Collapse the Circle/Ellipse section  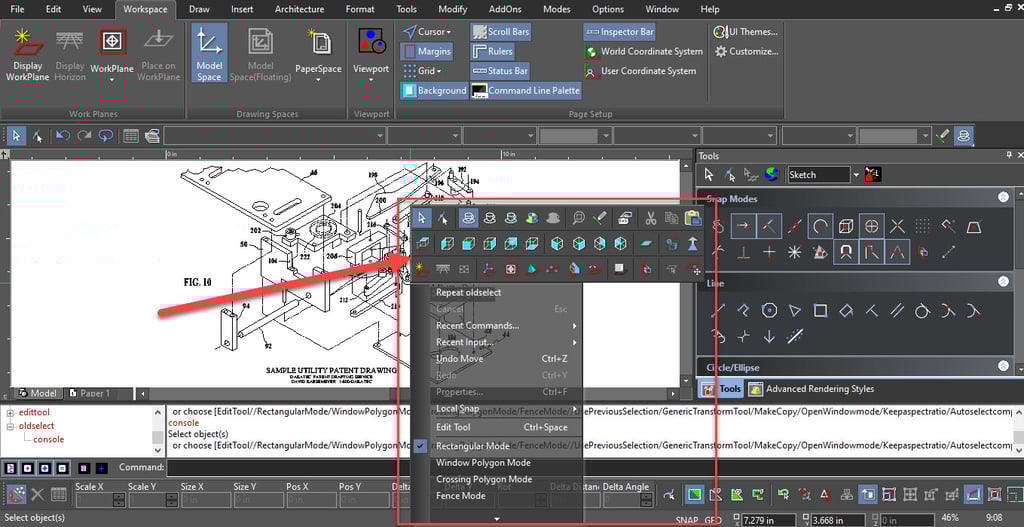tap(1003, 367)
